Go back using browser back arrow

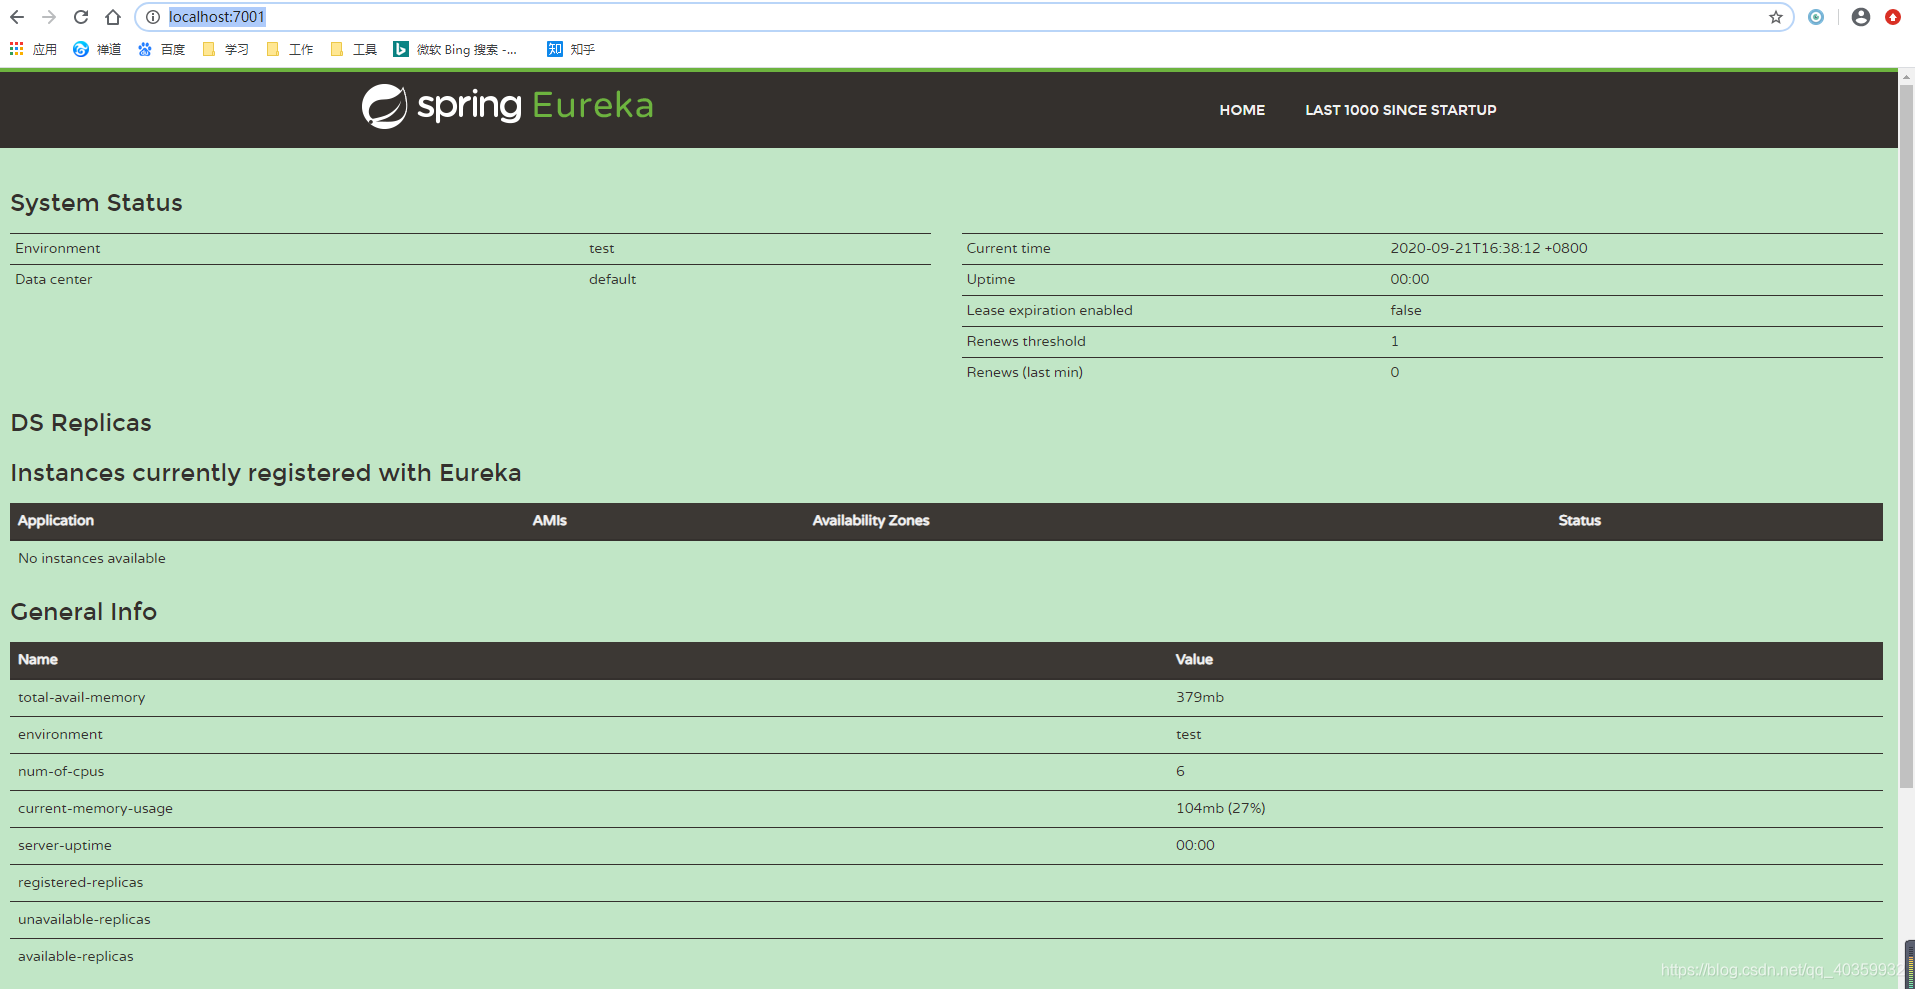click(x=17, y=17)
